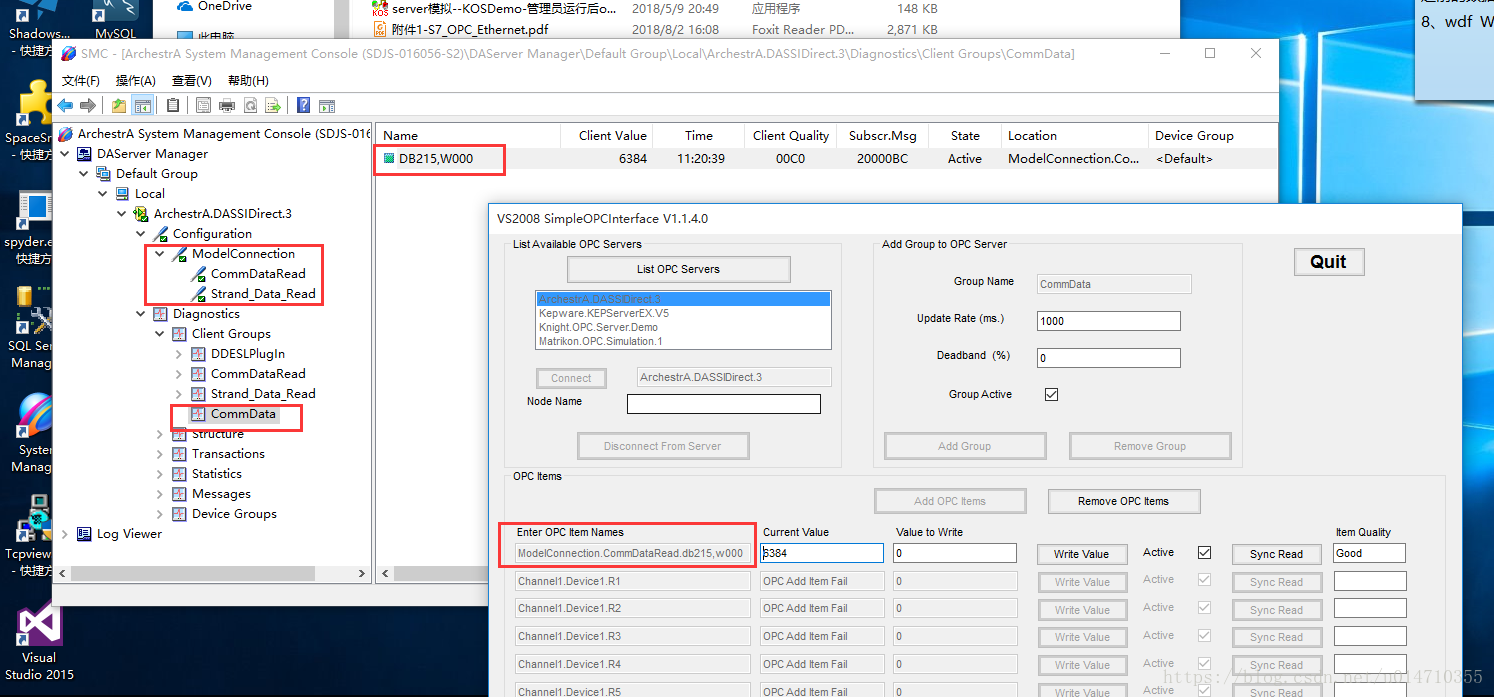Click the Update Rate (ms.) input field

1108,321
